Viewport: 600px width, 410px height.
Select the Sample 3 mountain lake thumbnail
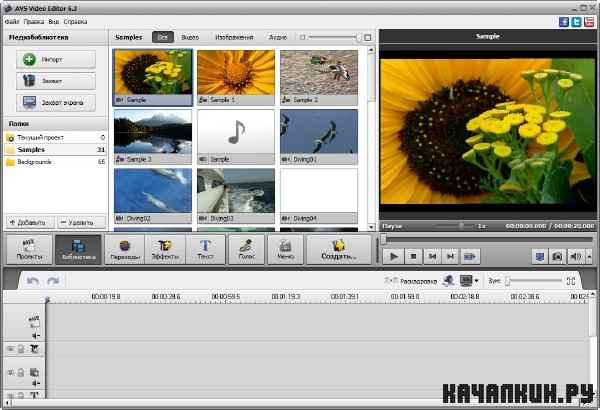(x=153, y=137)
